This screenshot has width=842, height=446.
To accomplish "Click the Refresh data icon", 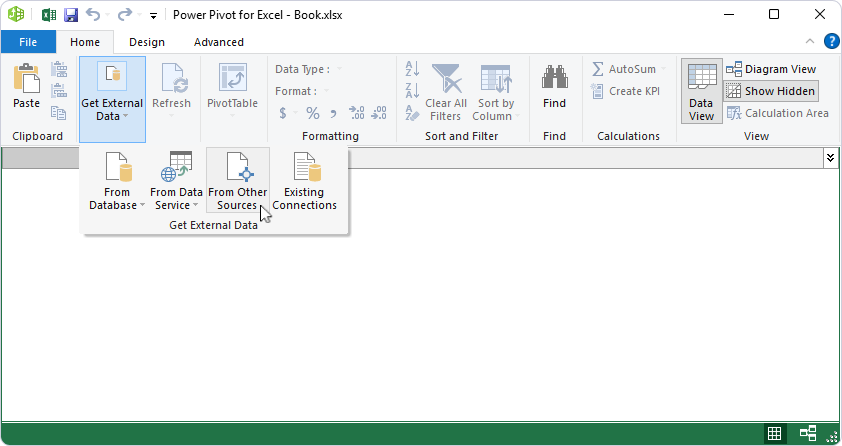I will [174, 78].
